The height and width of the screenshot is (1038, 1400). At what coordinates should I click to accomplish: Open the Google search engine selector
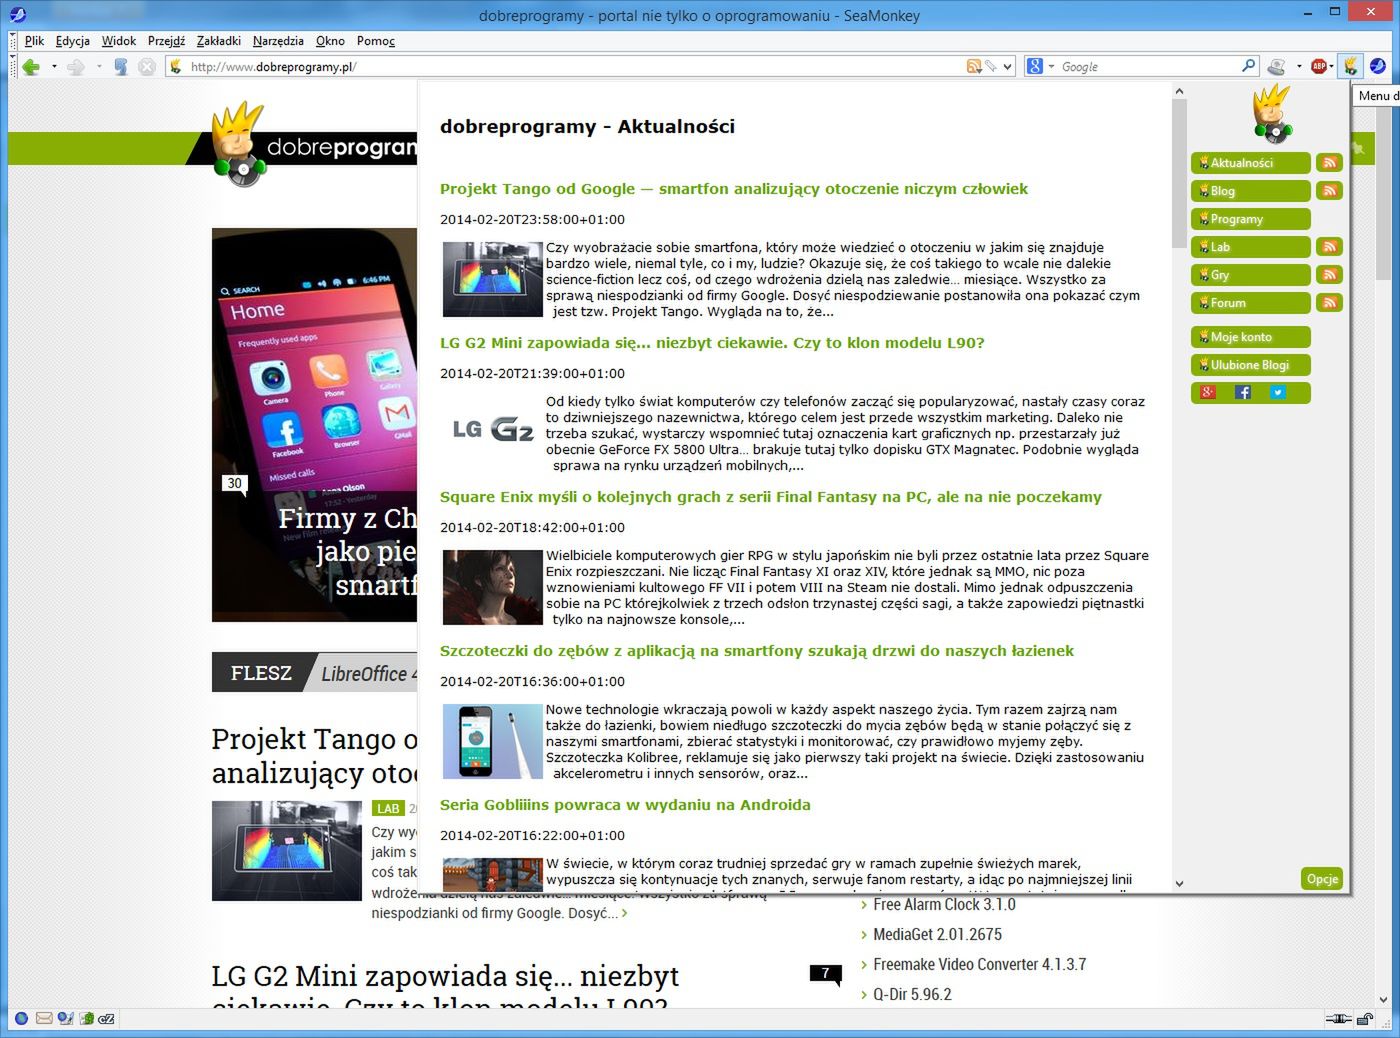[x=1040, y=66]
